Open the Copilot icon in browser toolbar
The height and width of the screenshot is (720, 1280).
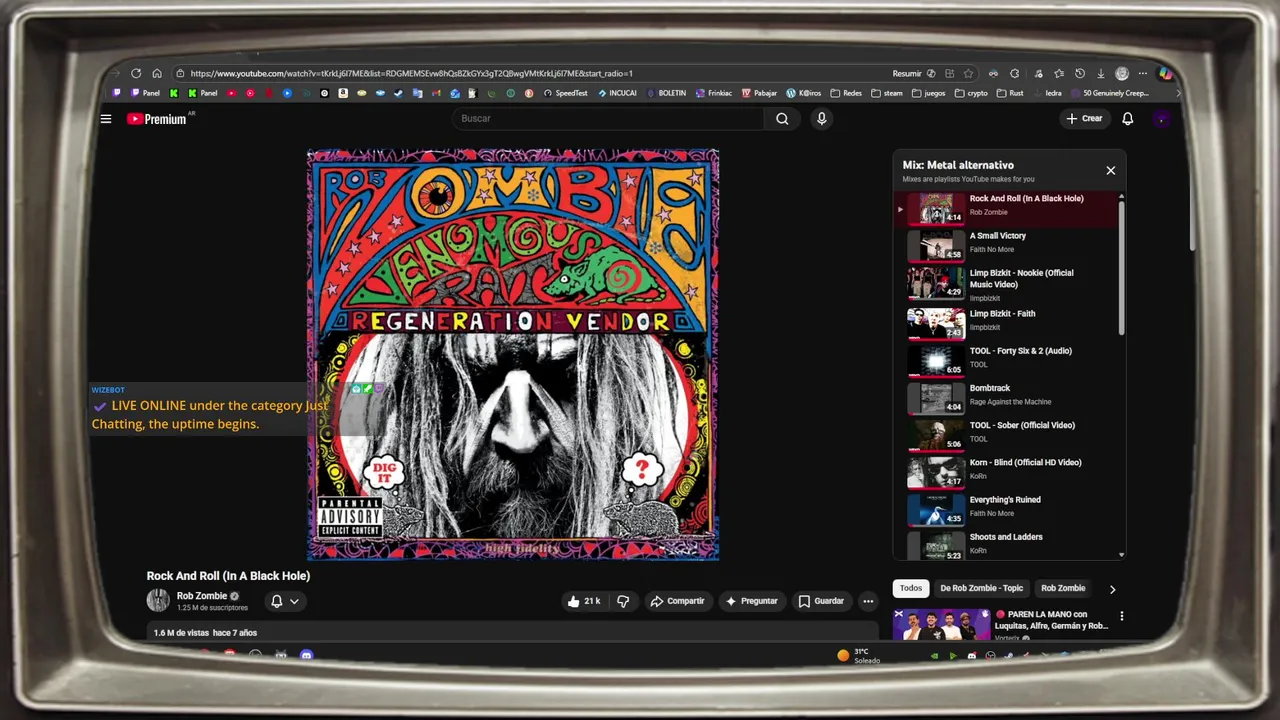(x=1166, y=73)
